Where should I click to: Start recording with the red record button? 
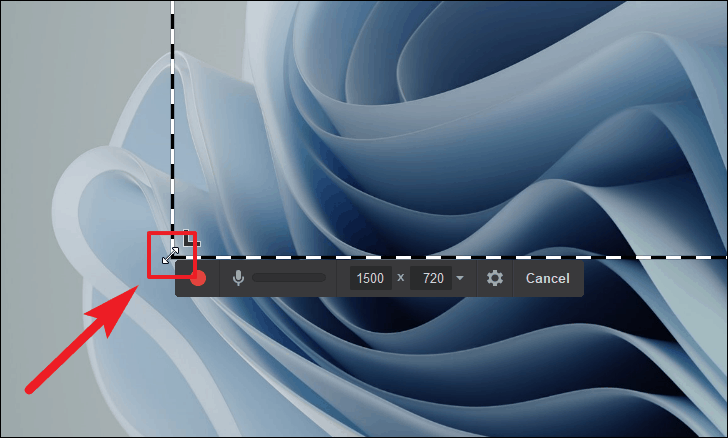pos(198,278)
